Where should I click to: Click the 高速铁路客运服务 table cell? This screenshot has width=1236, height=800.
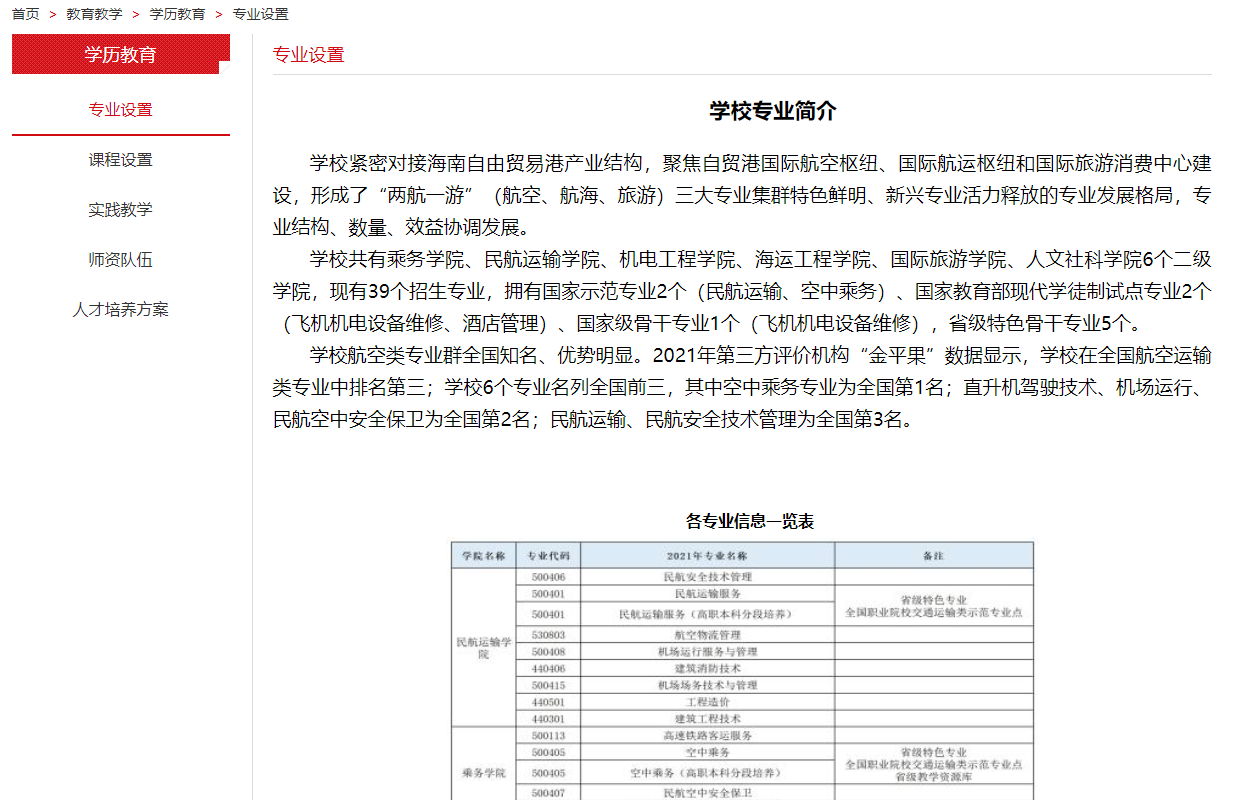(707, 735)
